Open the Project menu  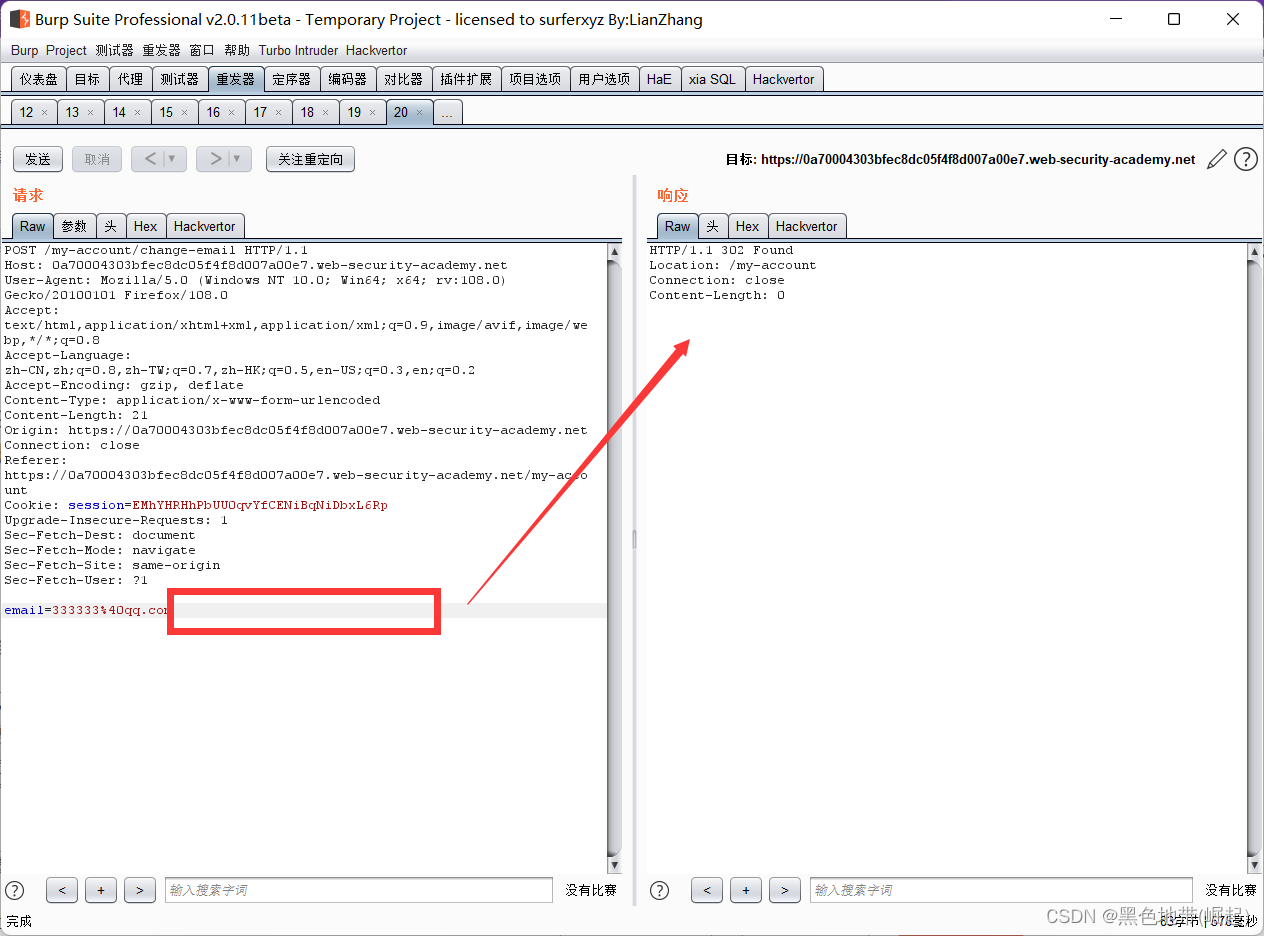66,50
